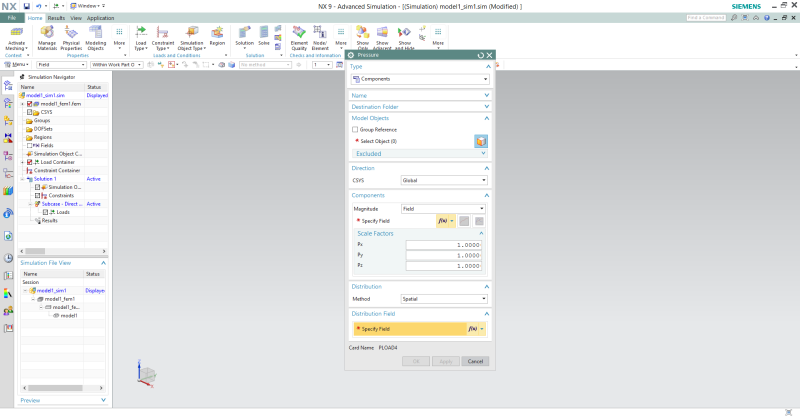Toggle CSYS checkbox in navigator
800x417 pixels.
pyautogui.click(x=30, y=112)
